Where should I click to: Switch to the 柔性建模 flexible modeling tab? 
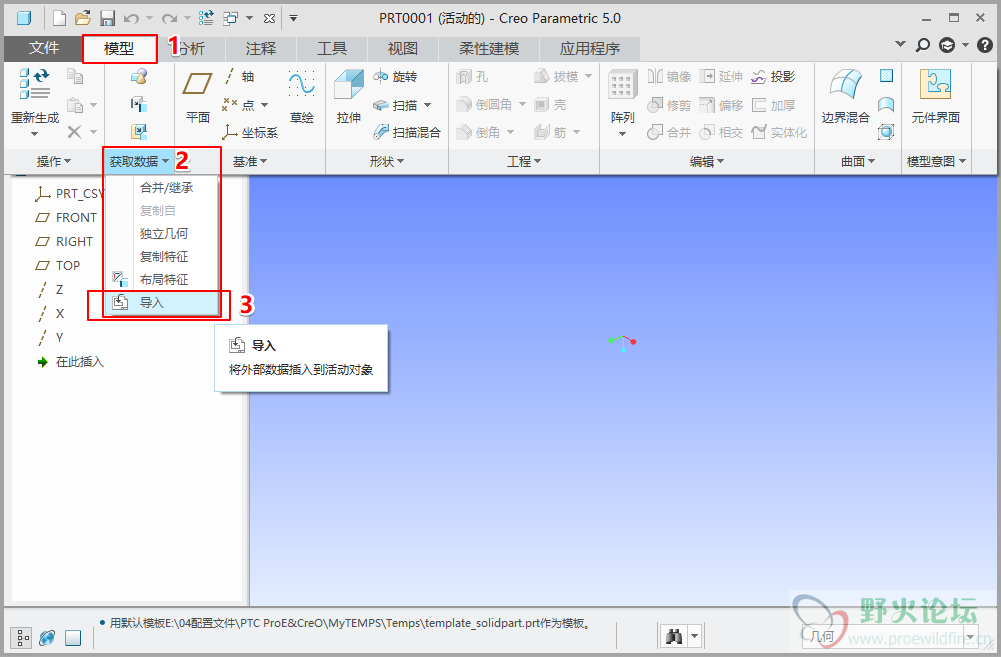point(489,49)
